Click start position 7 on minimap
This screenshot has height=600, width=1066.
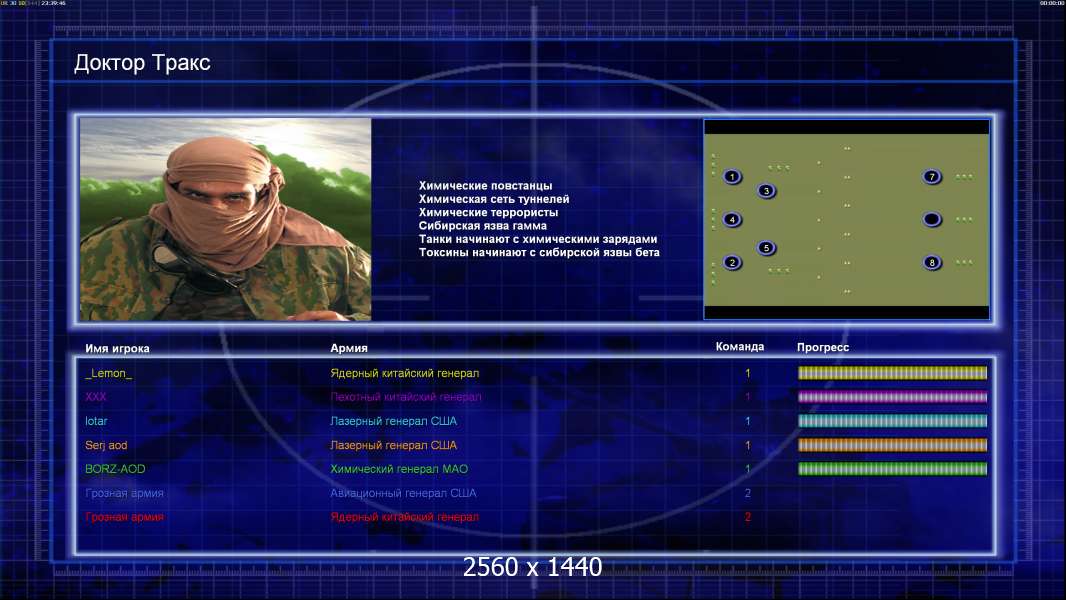(932, 177)
